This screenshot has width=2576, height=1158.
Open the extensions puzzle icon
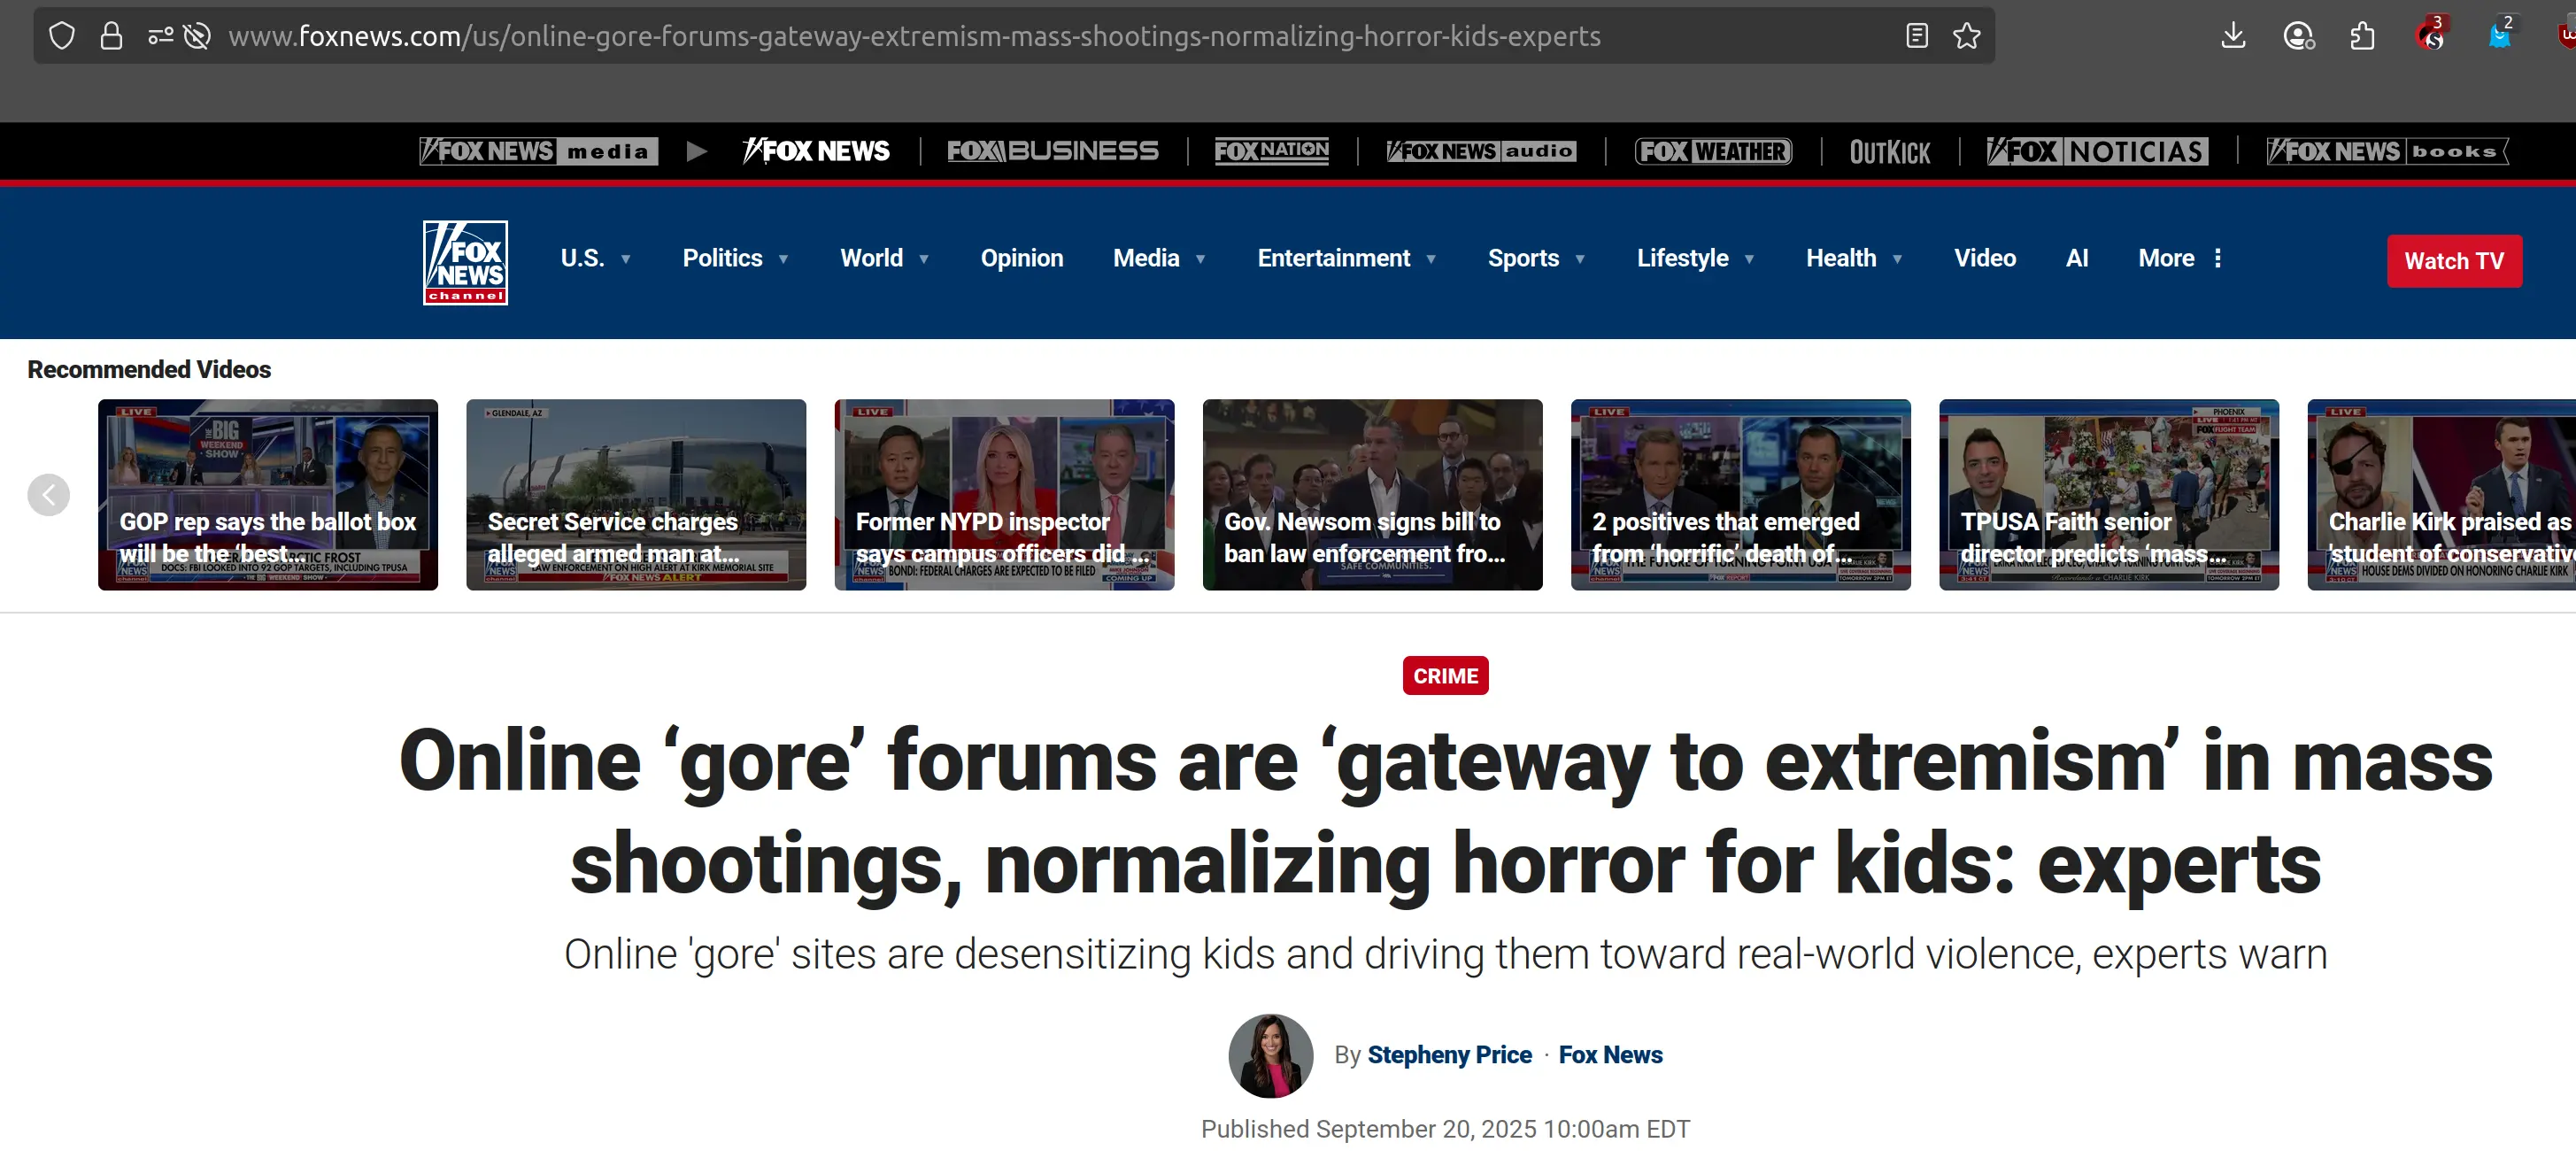pyautogui.click(x=2362, y=36)
